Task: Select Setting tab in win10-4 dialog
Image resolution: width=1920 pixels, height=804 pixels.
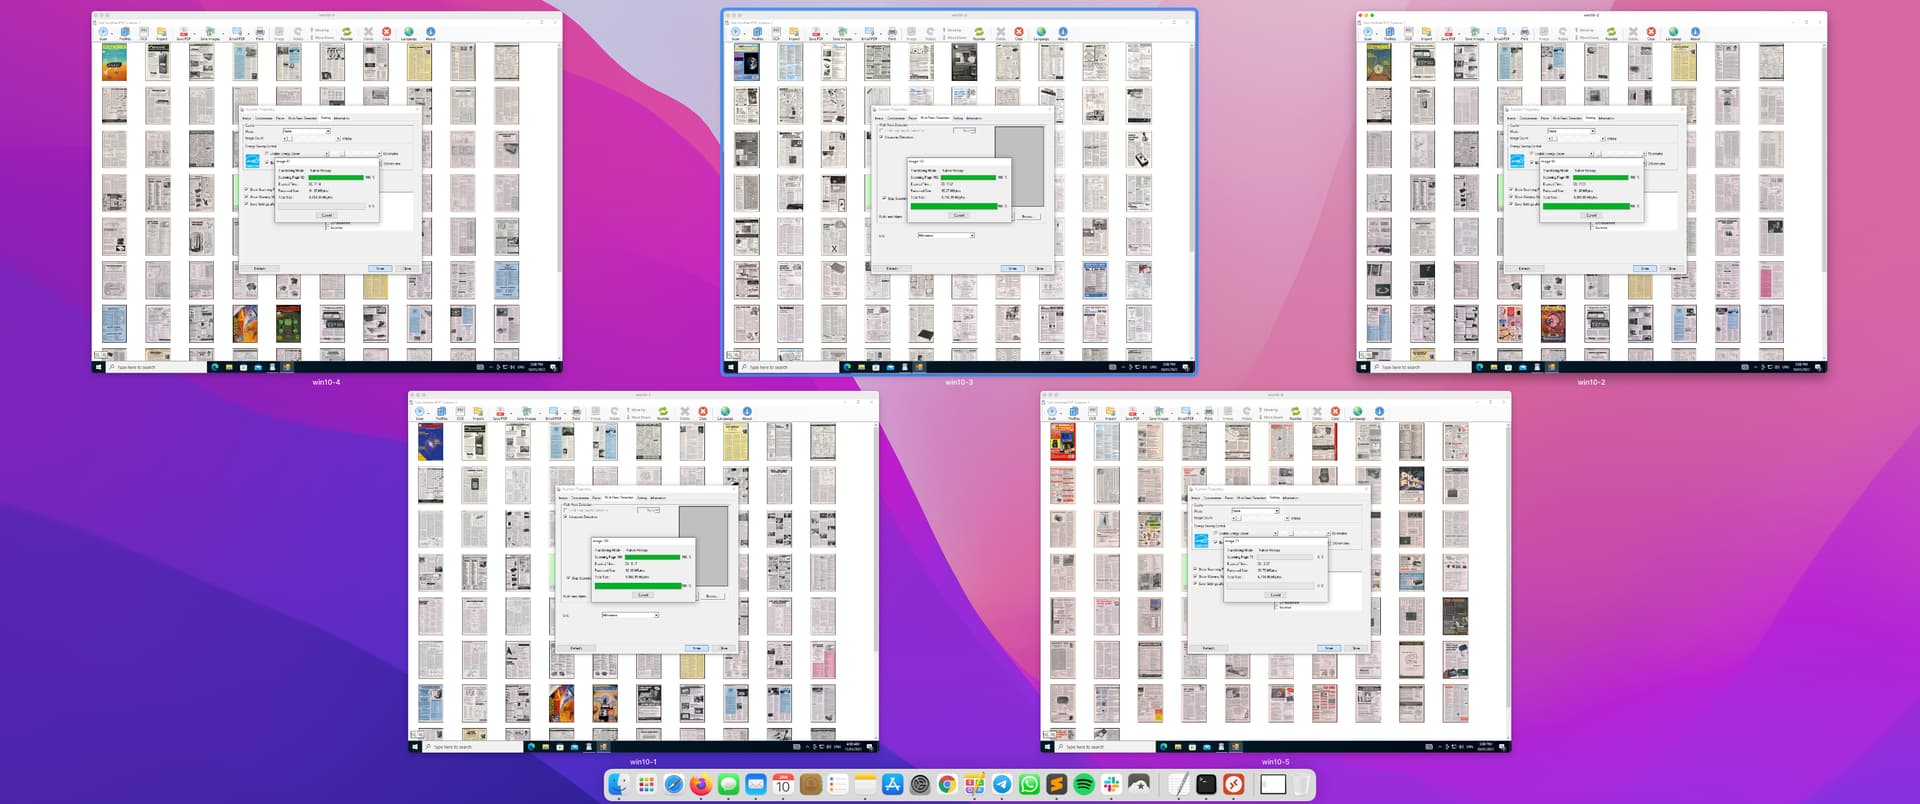Action: click(x=325, y=118)
